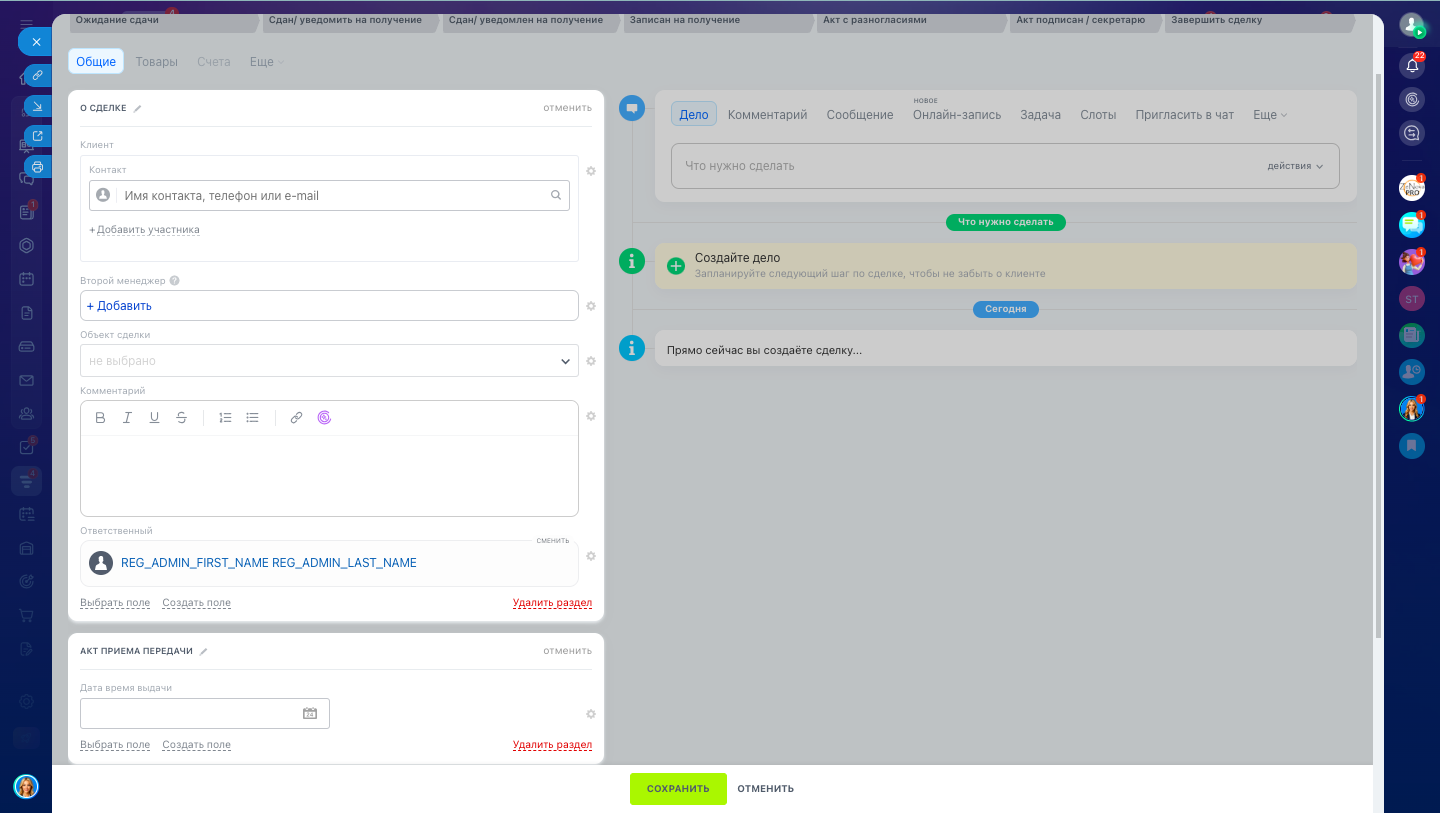Edit the О сделке section title pencil
Screen dimensions: 1440x813
click(x=138, y=108)
